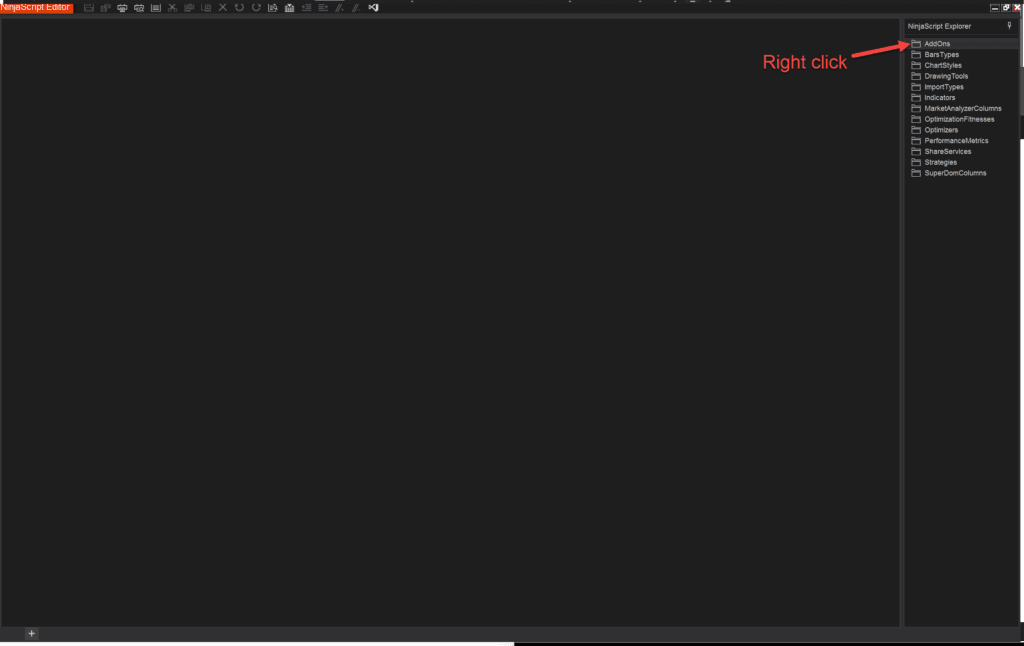Click the NinjaScript Editor window title

pos(35,7)
